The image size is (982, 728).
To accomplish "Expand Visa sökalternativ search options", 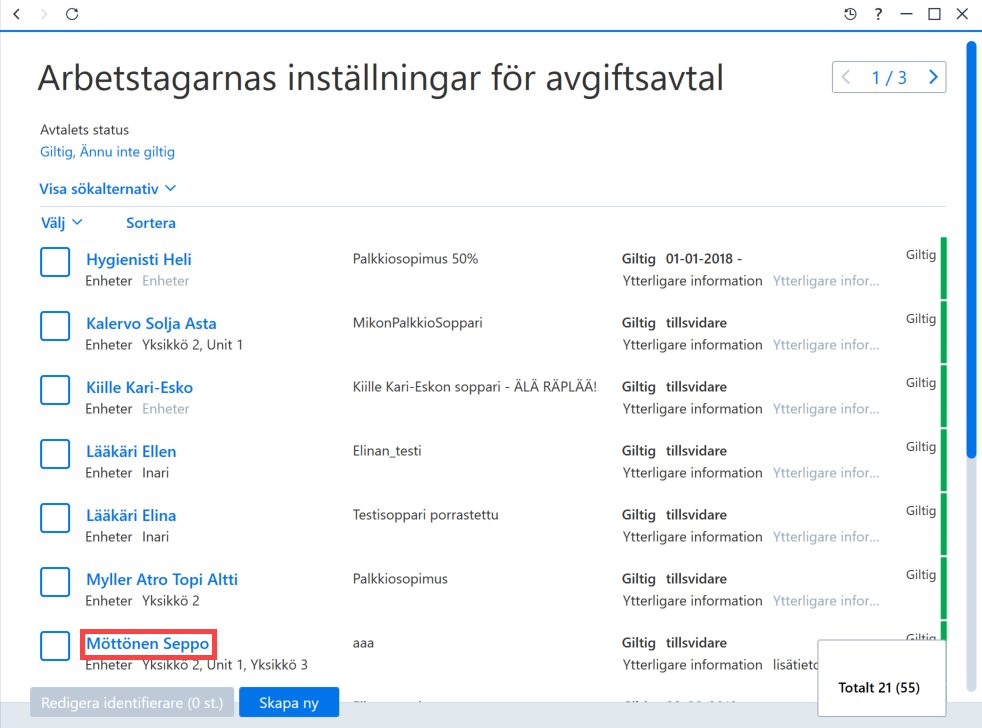I will [x=108, y=189].
